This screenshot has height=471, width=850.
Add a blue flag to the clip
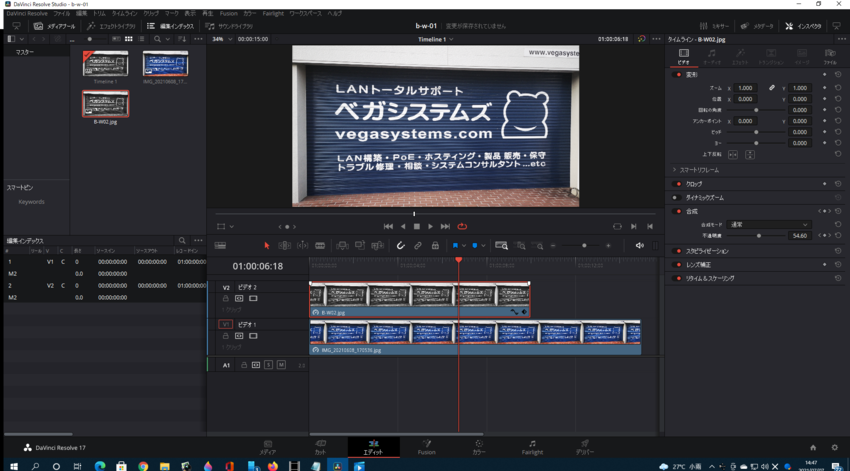click(455, 246)
